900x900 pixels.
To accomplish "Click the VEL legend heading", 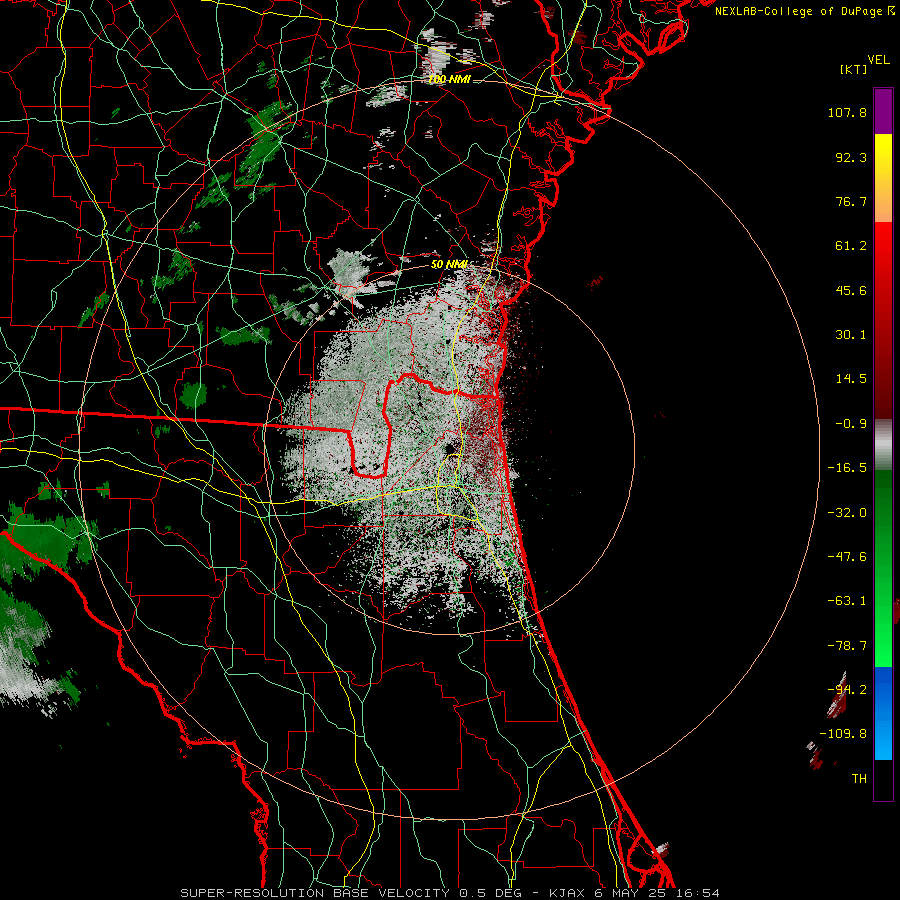I will (x=878, y=59).
